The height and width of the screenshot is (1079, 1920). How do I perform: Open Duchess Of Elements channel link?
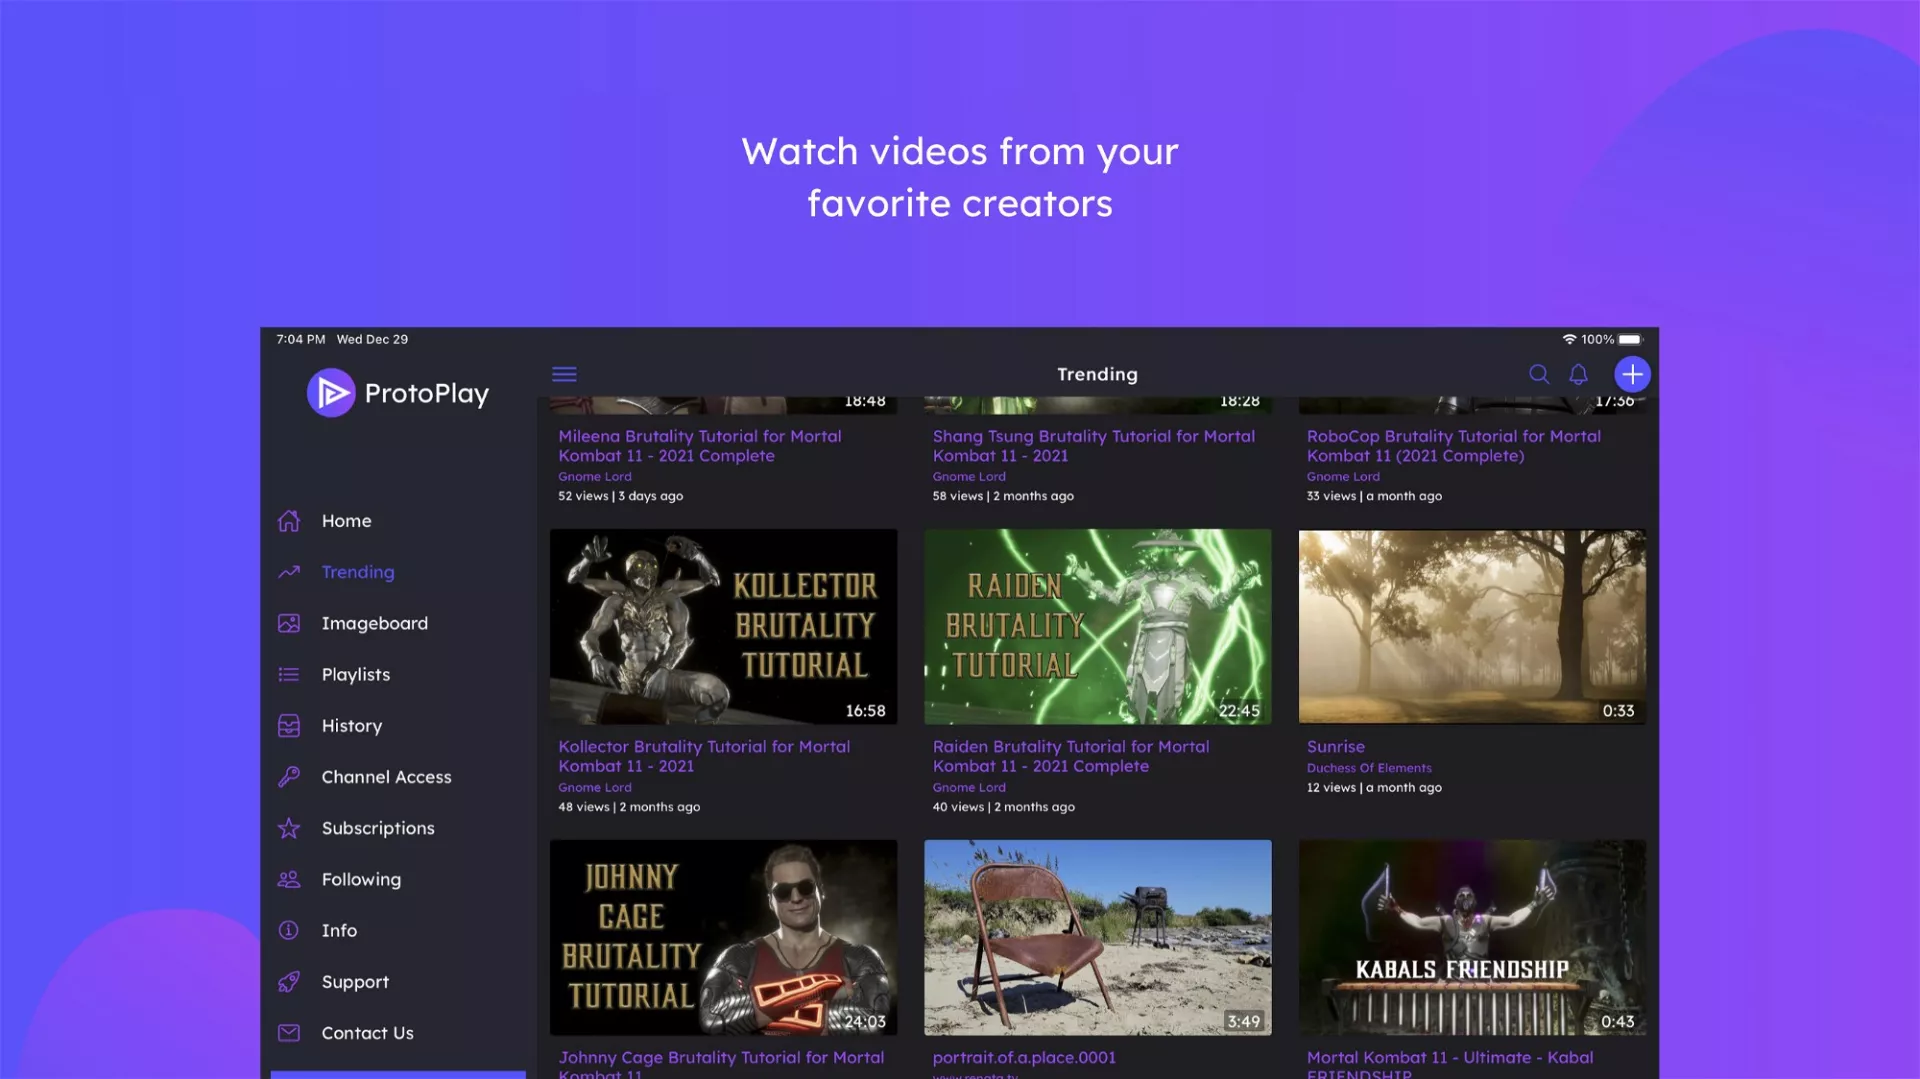(x=1368, y=768)
